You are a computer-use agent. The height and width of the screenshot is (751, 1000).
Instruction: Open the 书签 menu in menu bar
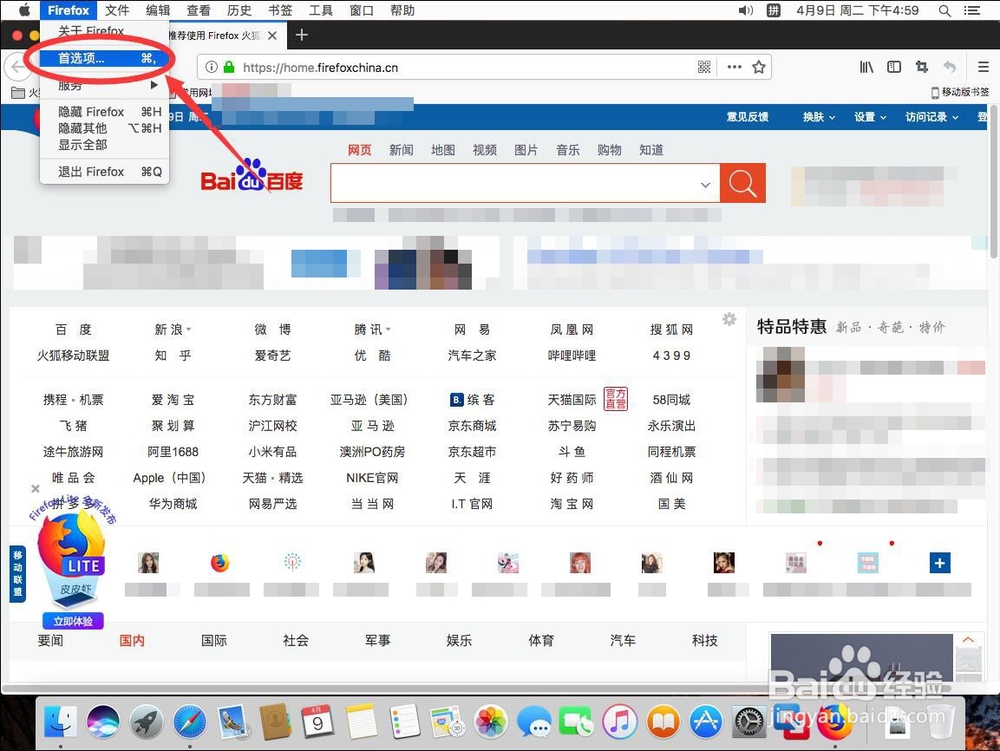[279, 10]
